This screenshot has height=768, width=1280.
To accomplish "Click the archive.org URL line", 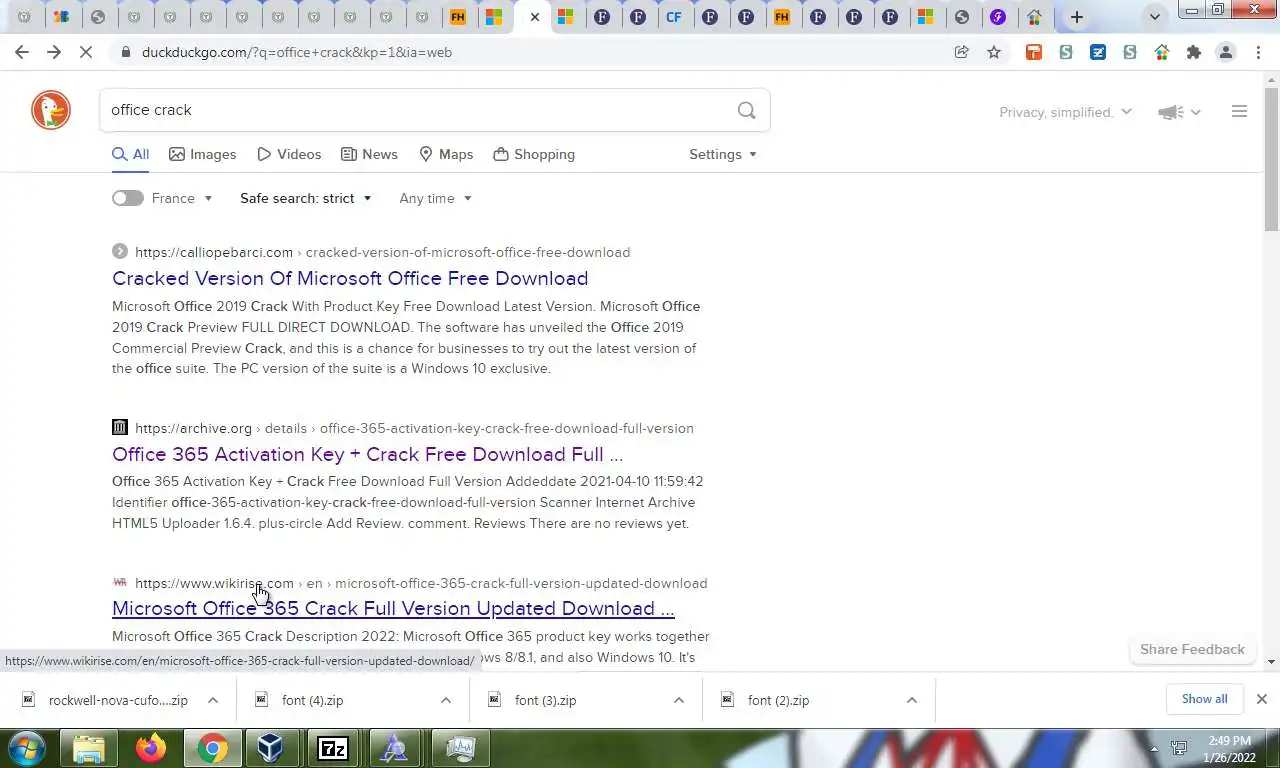I will 414,428.
